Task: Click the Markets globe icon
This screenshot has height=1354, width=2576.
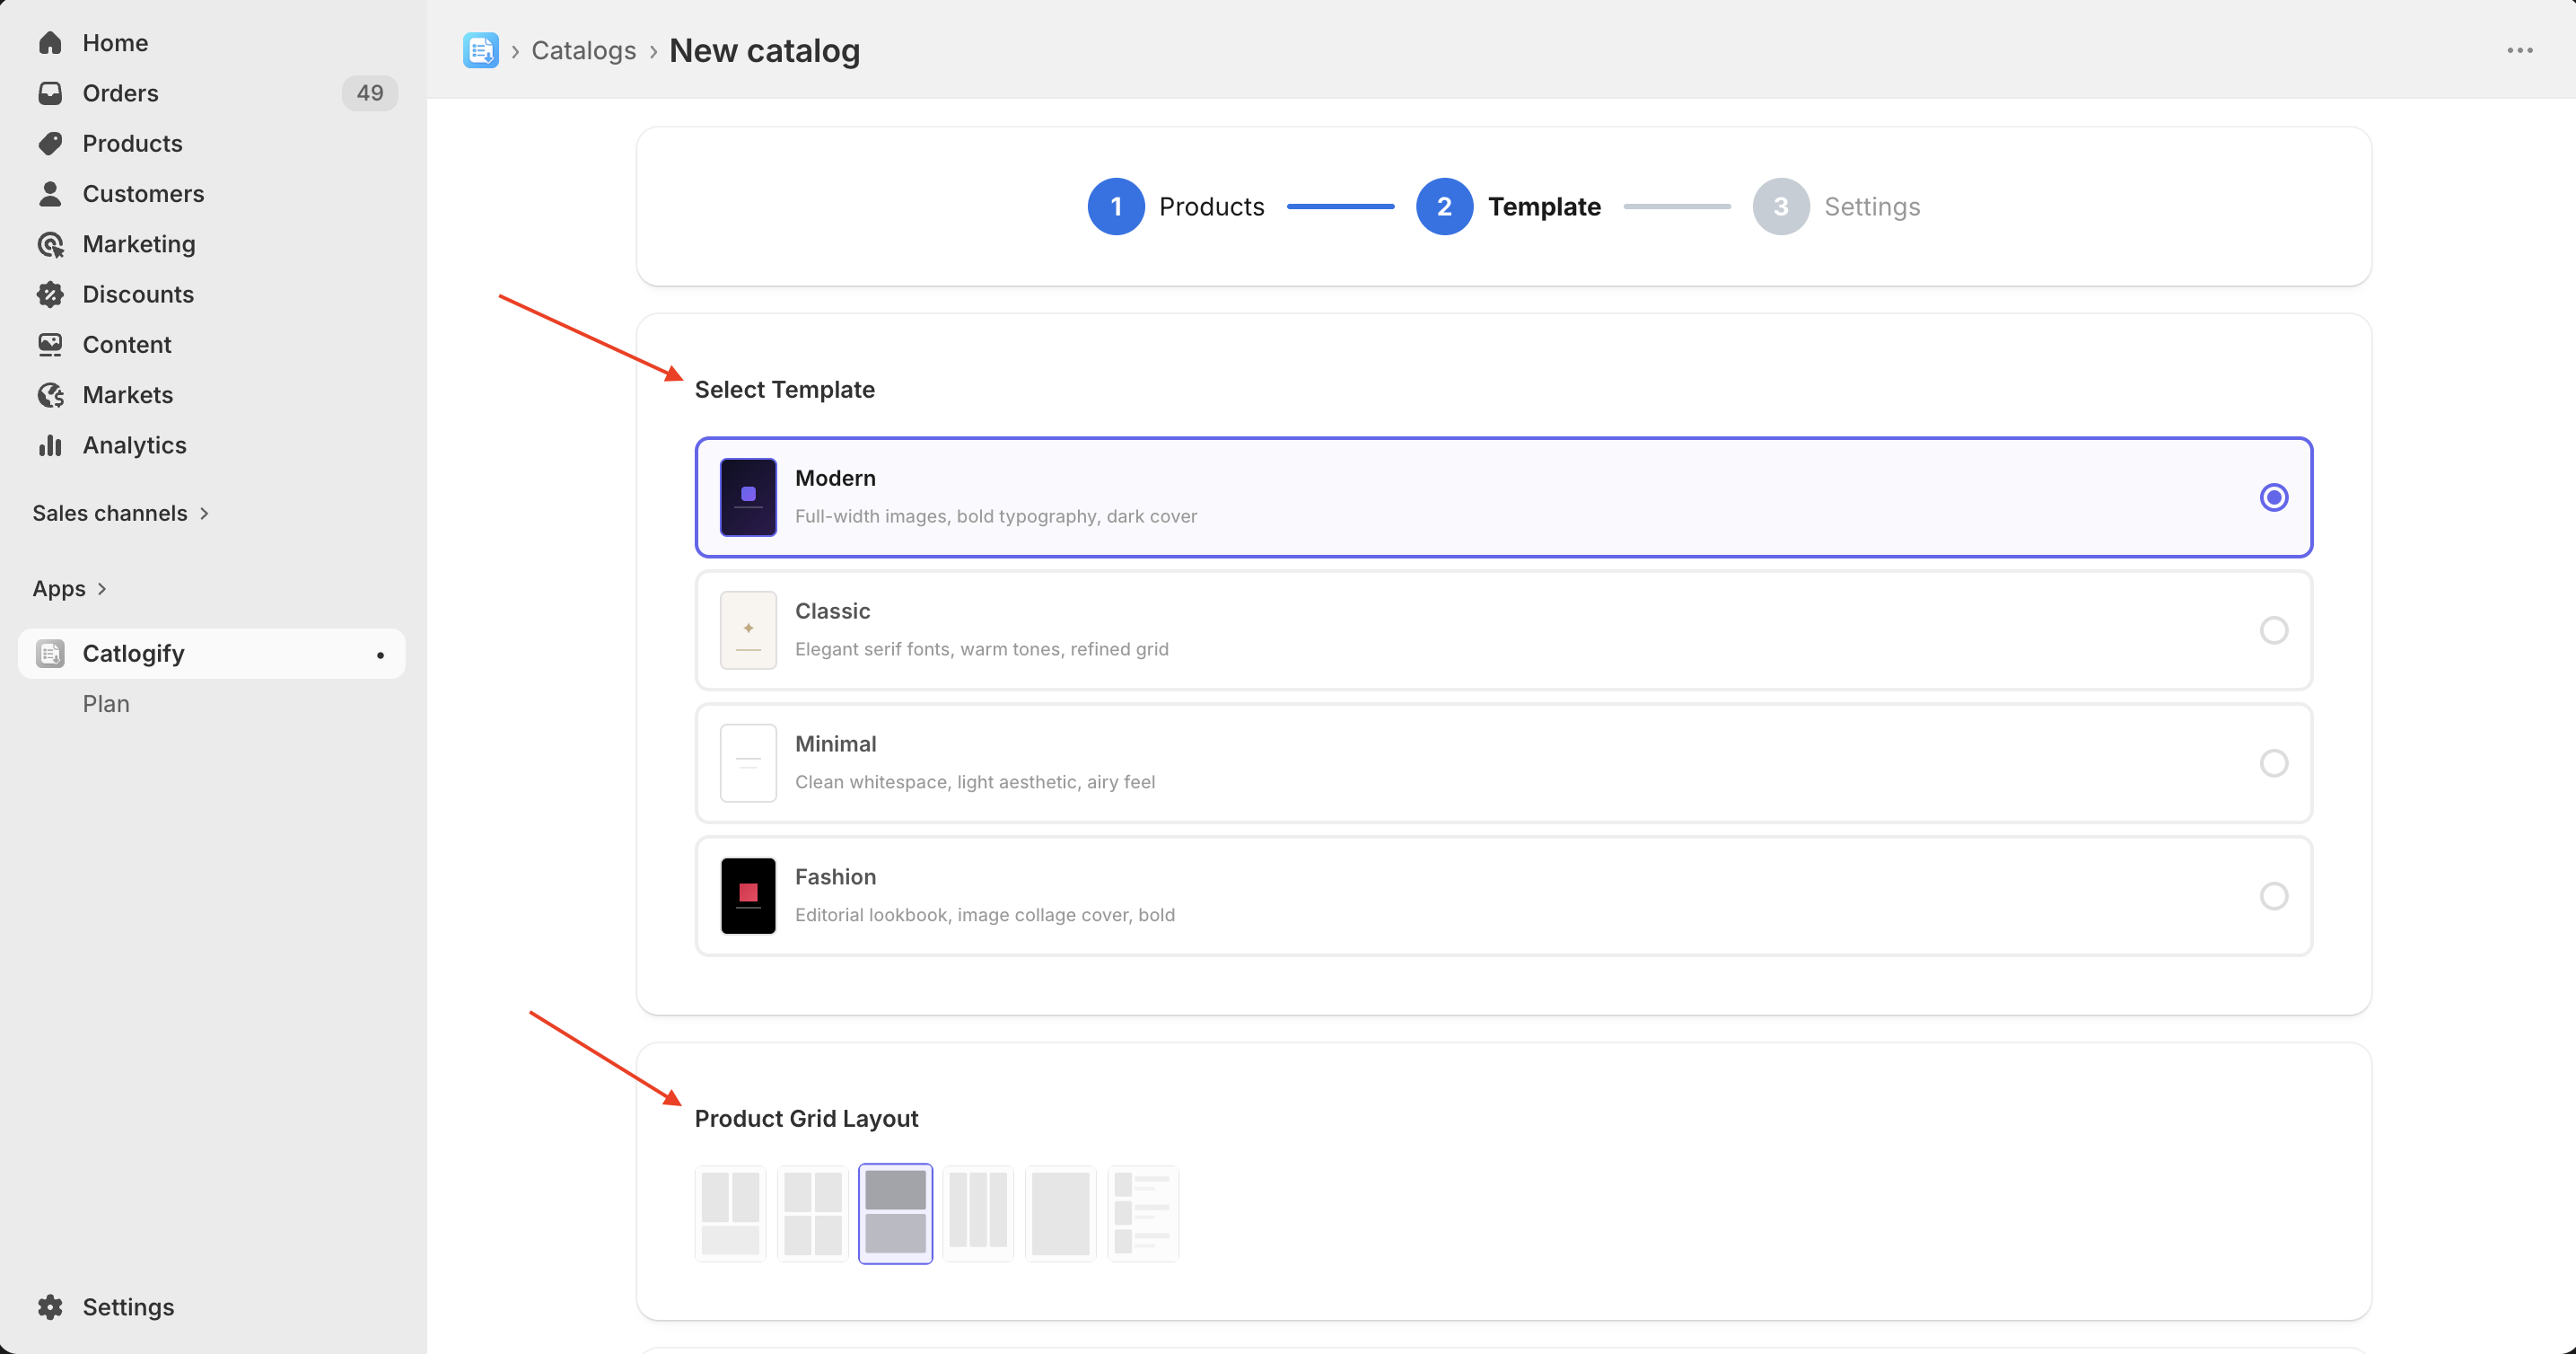Action: 50,395
